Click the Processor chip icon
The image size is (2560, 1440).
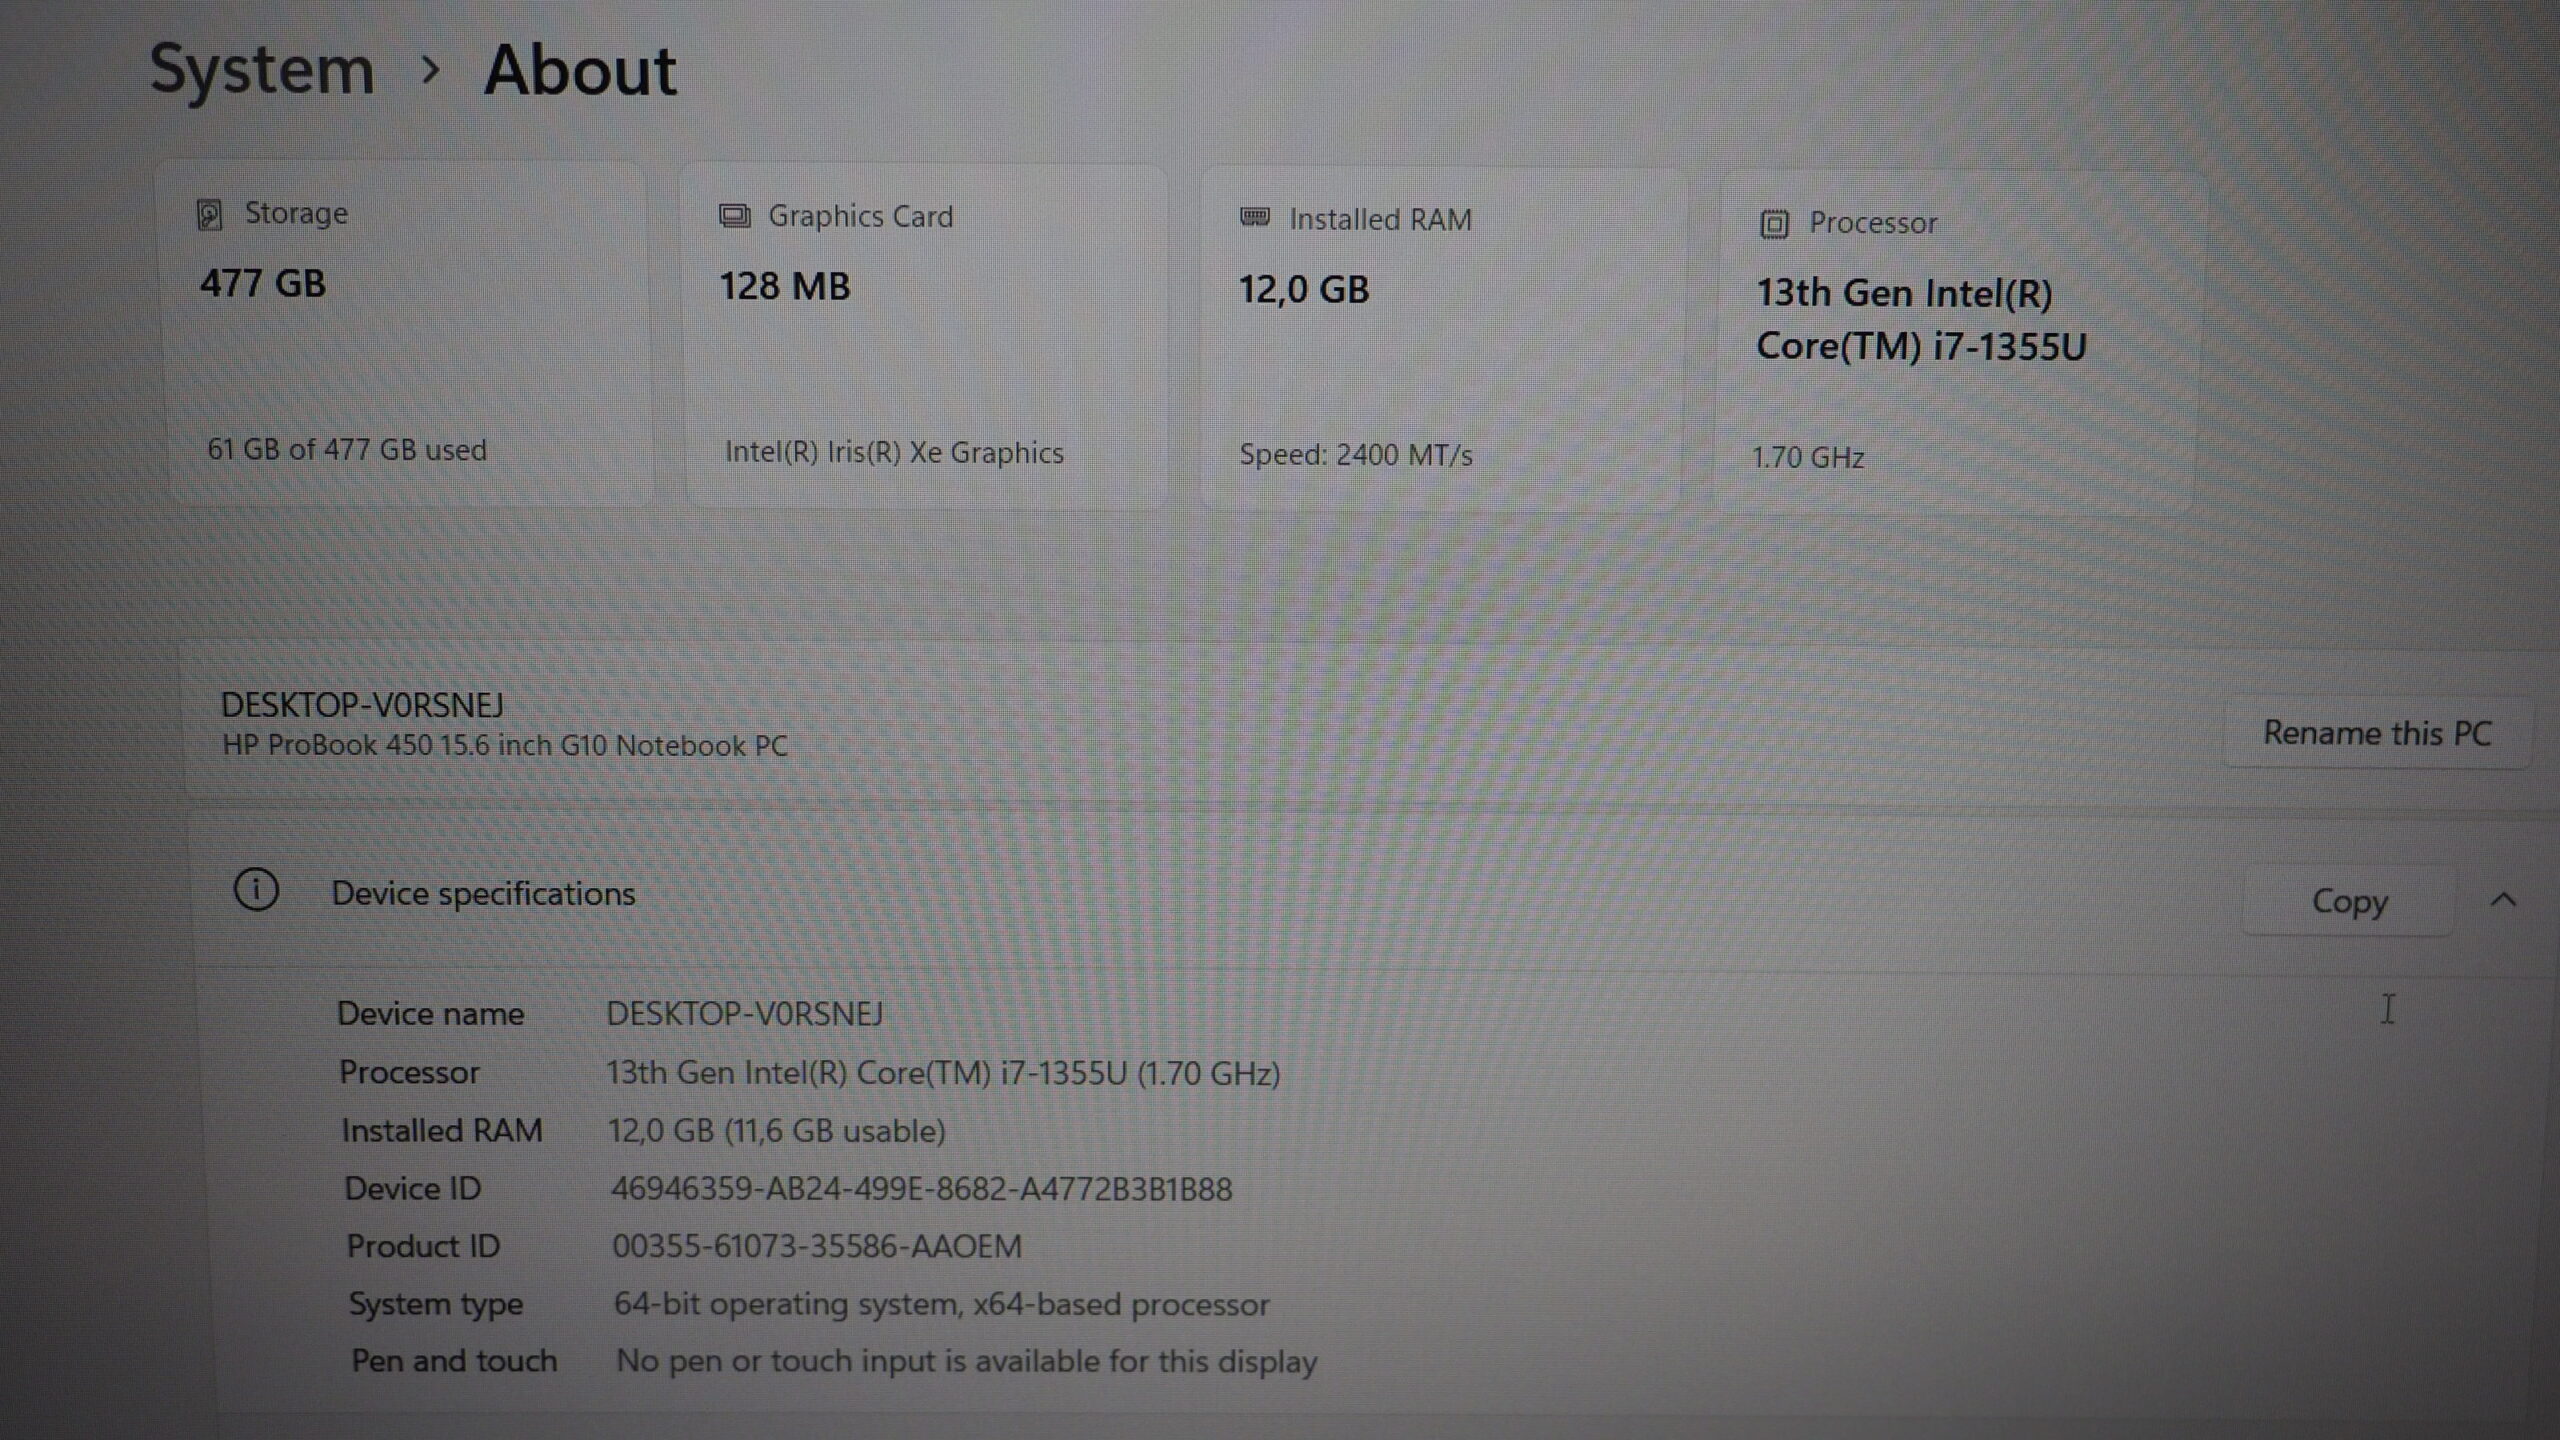tap(1774, 224)
